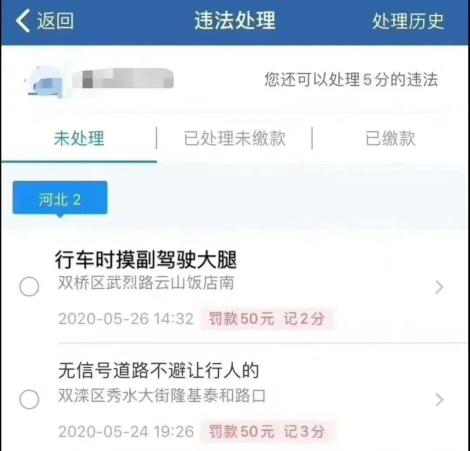Screen dimensions: 470x451
Task: Select radio for 无信号道路不避让行人的 violation
Action: pyautogui.click(x=29, y=399)
